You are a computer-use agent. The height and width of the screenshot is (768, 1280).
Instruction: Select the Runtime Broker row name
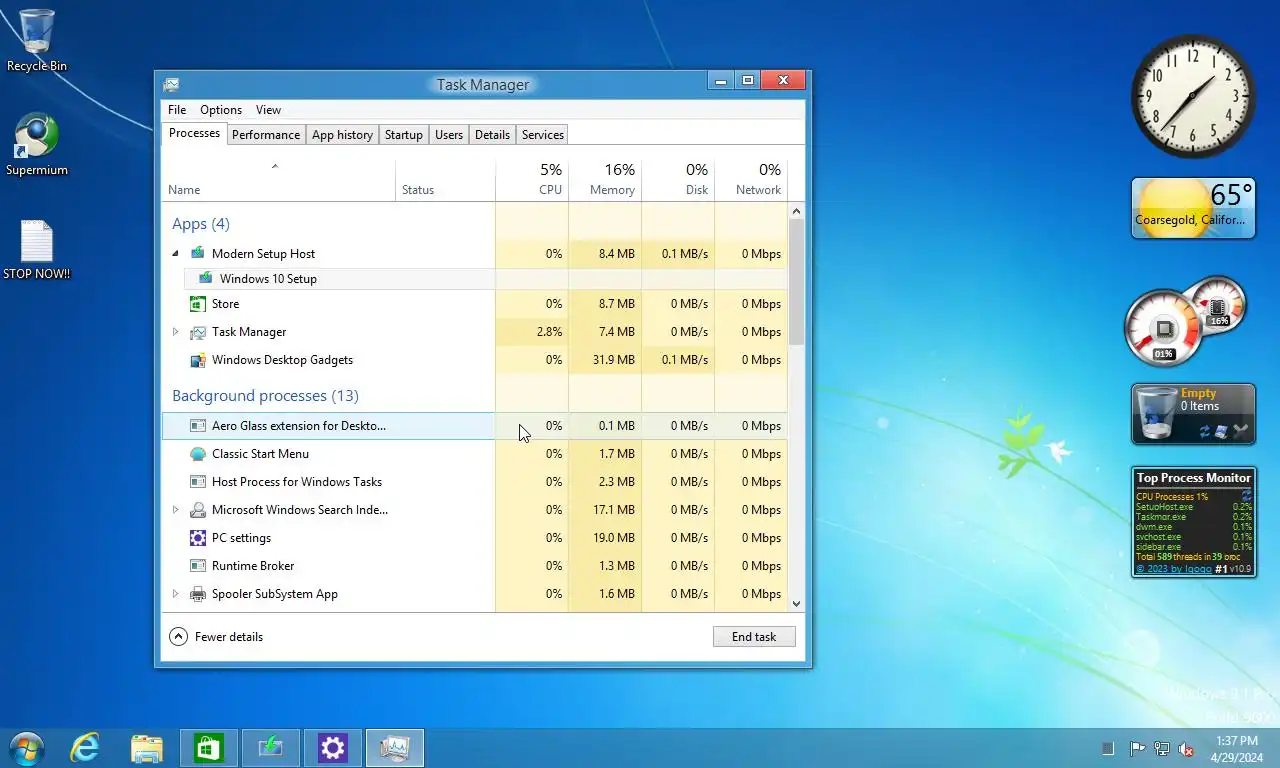point(253,565)
